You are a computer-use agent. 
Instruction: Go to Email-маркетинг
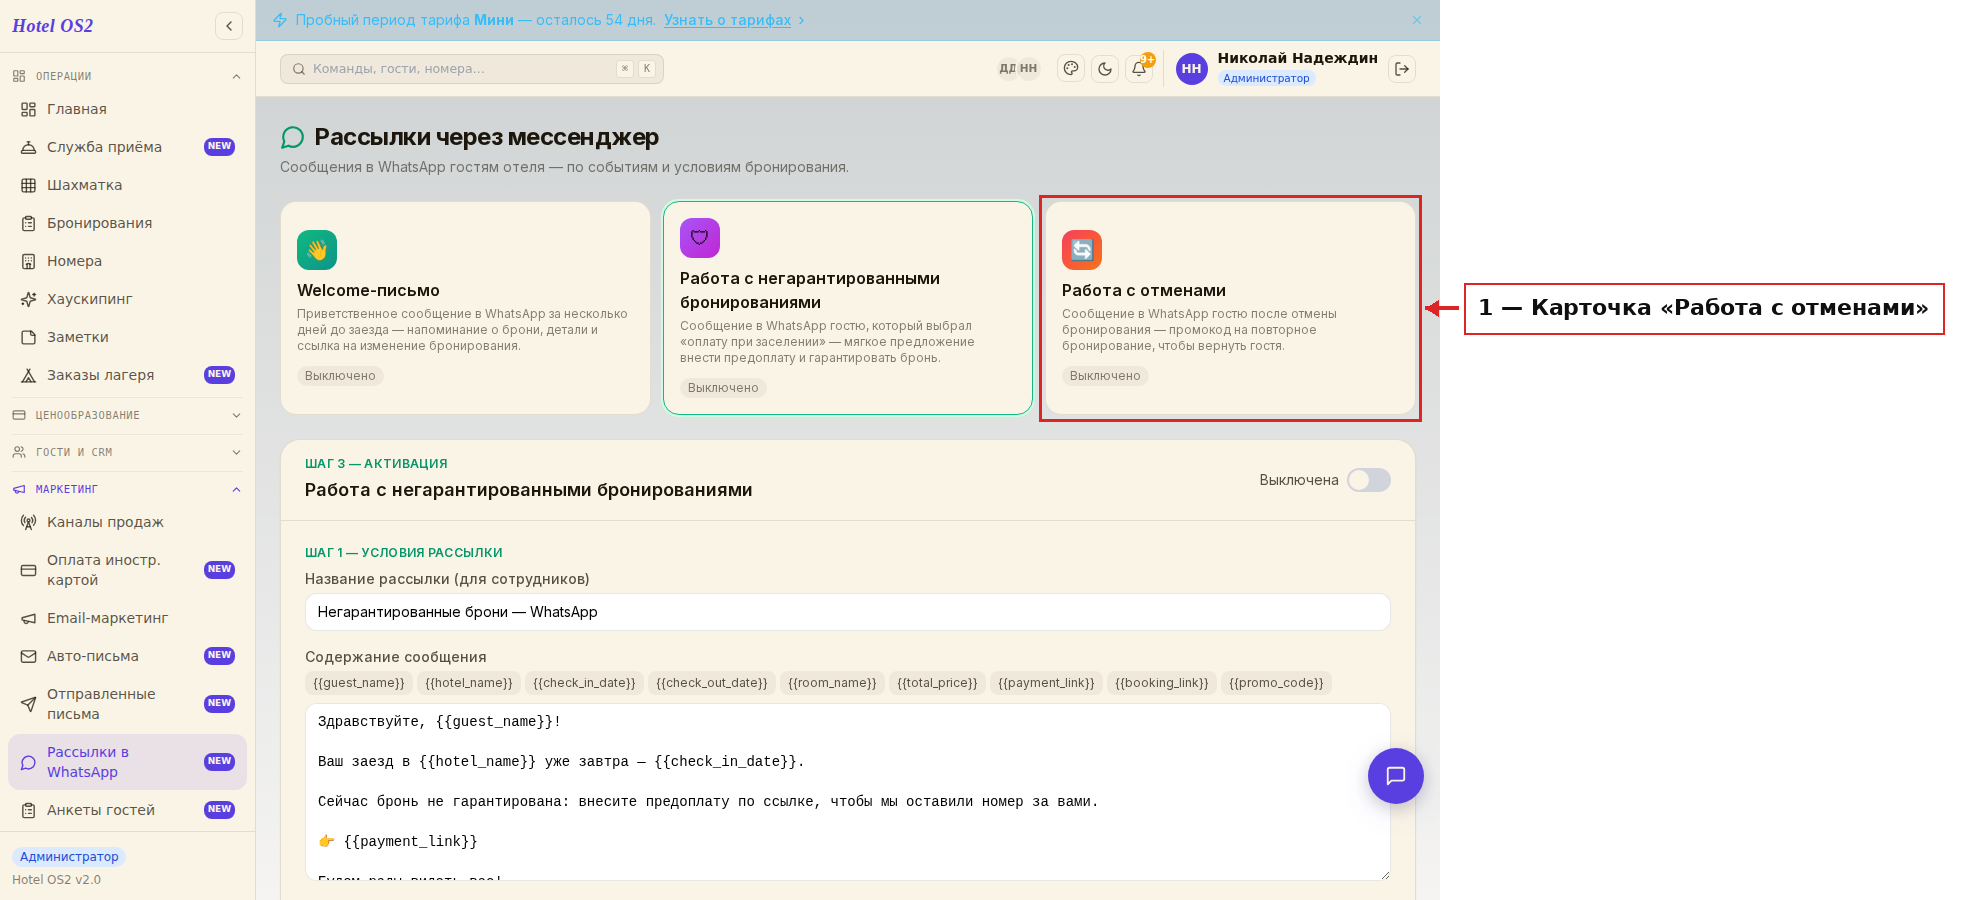127,618
